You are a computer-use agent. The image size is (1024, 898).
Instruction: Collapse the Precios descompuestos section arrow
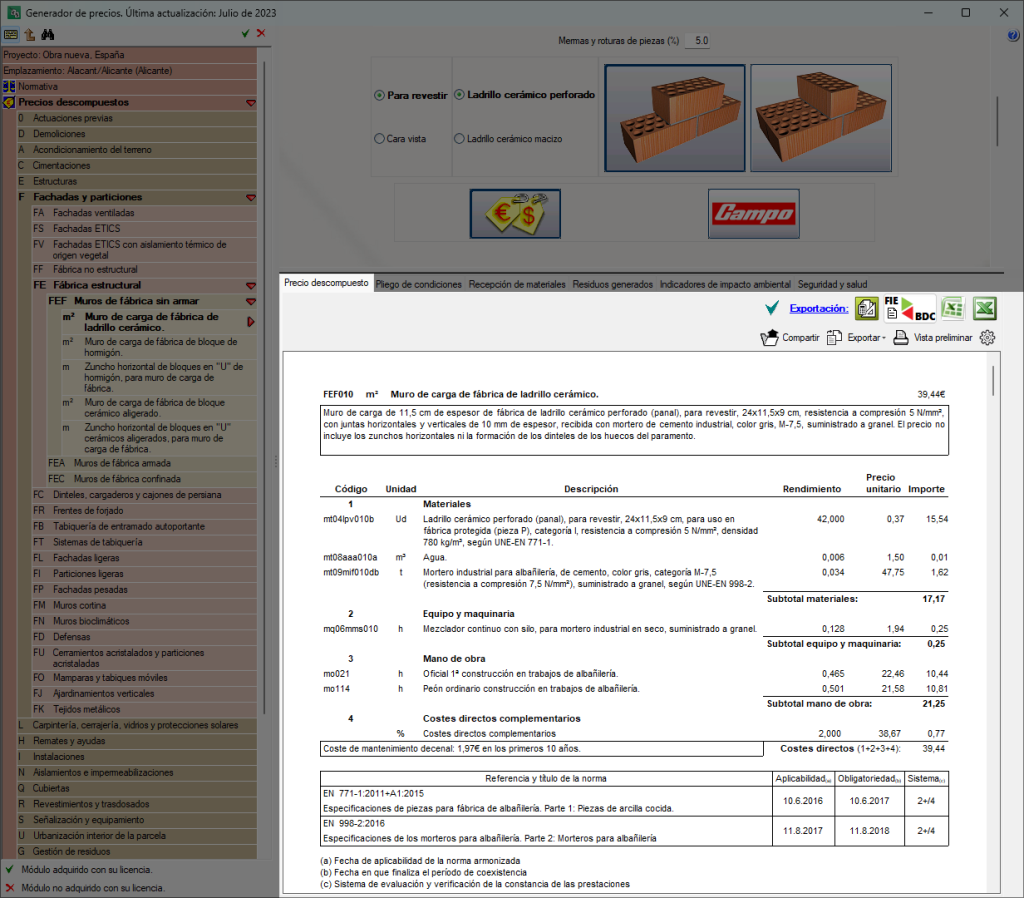[x=251, y=103]
